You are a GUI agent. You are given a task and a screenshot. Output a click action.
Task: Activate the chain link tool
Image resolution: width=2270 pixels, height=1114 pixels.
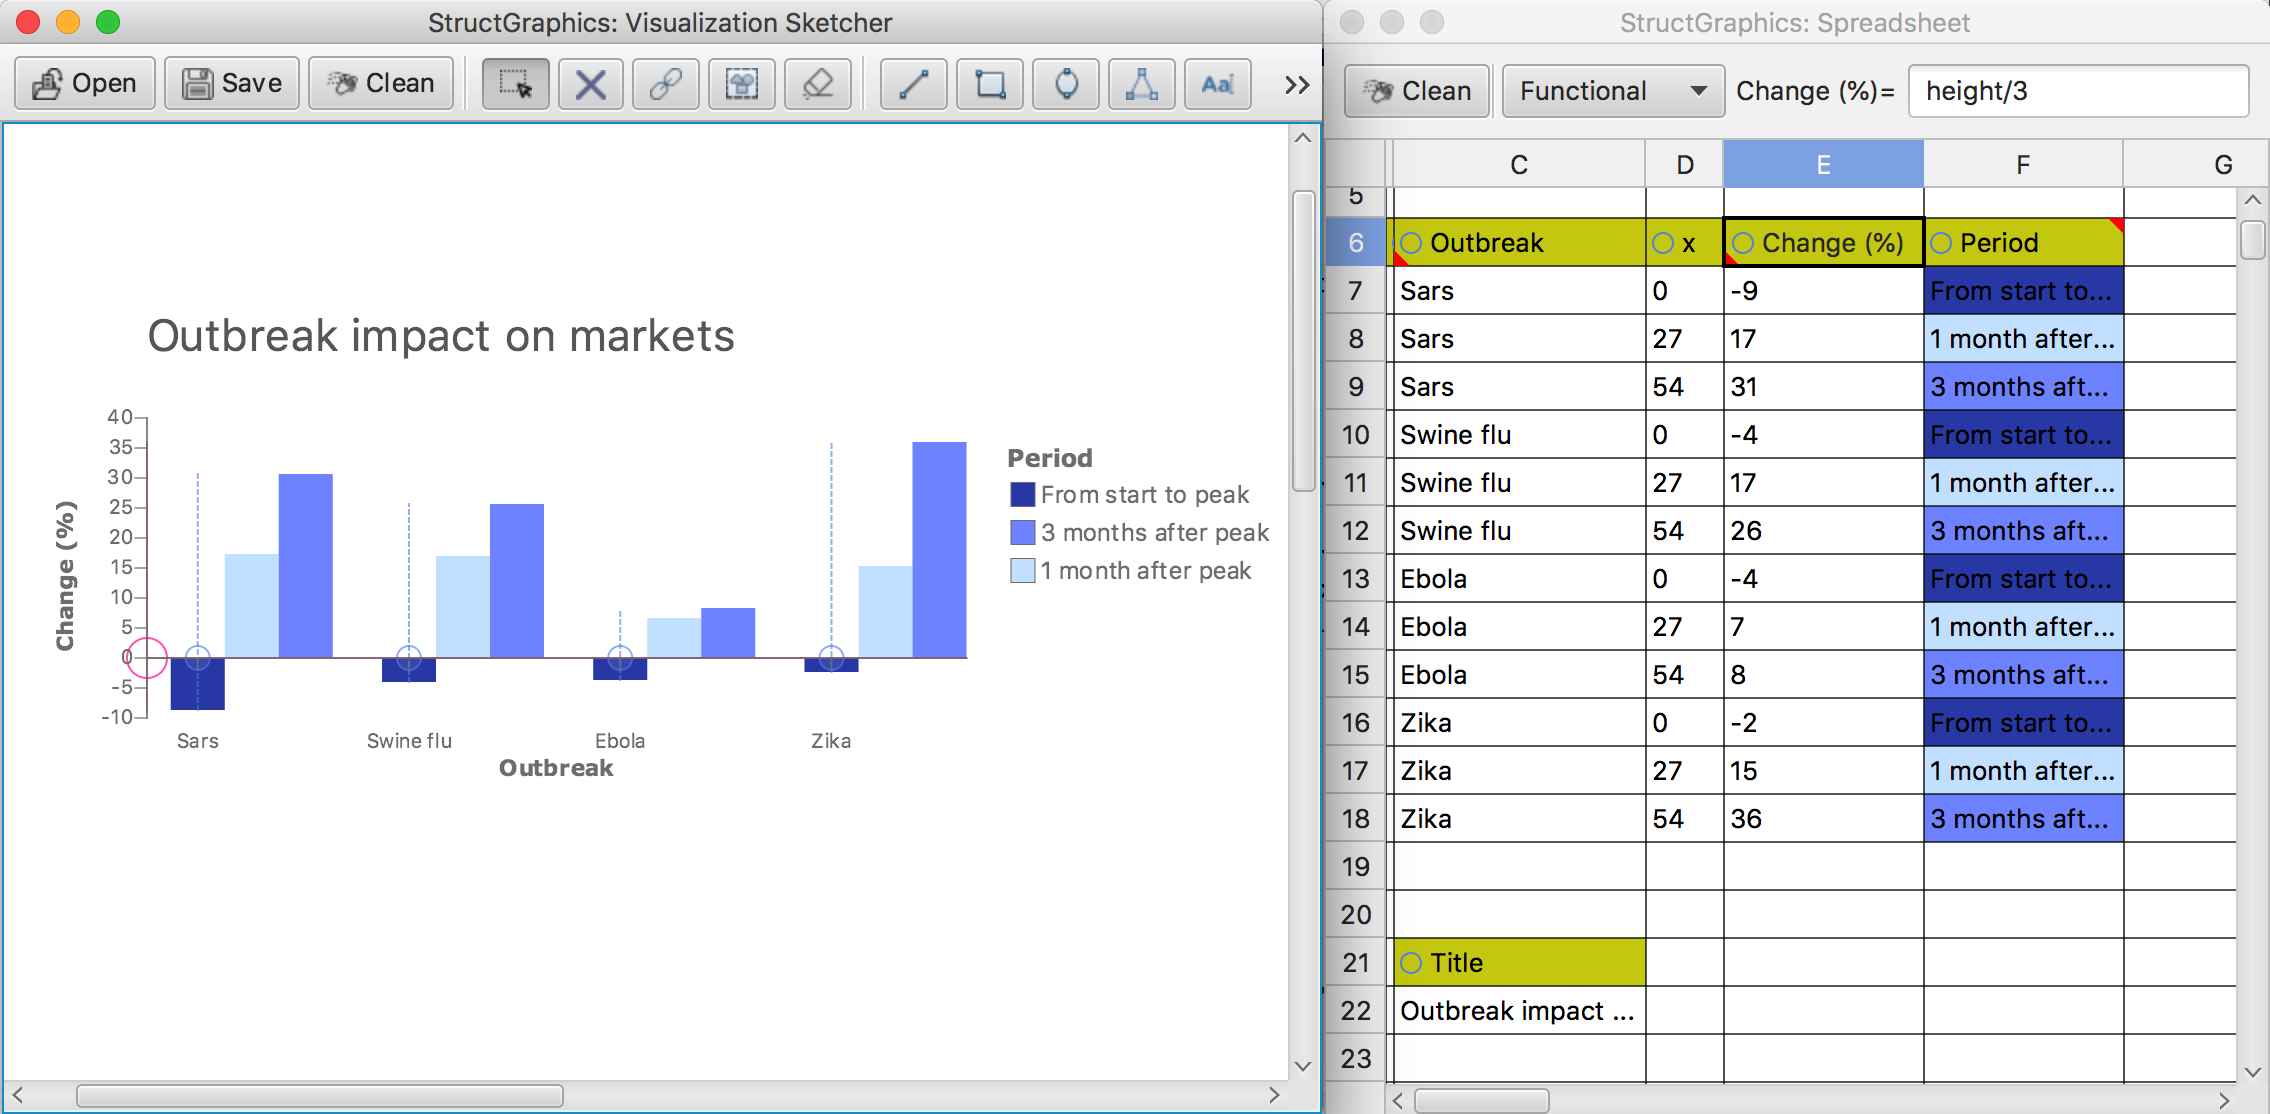666,84
